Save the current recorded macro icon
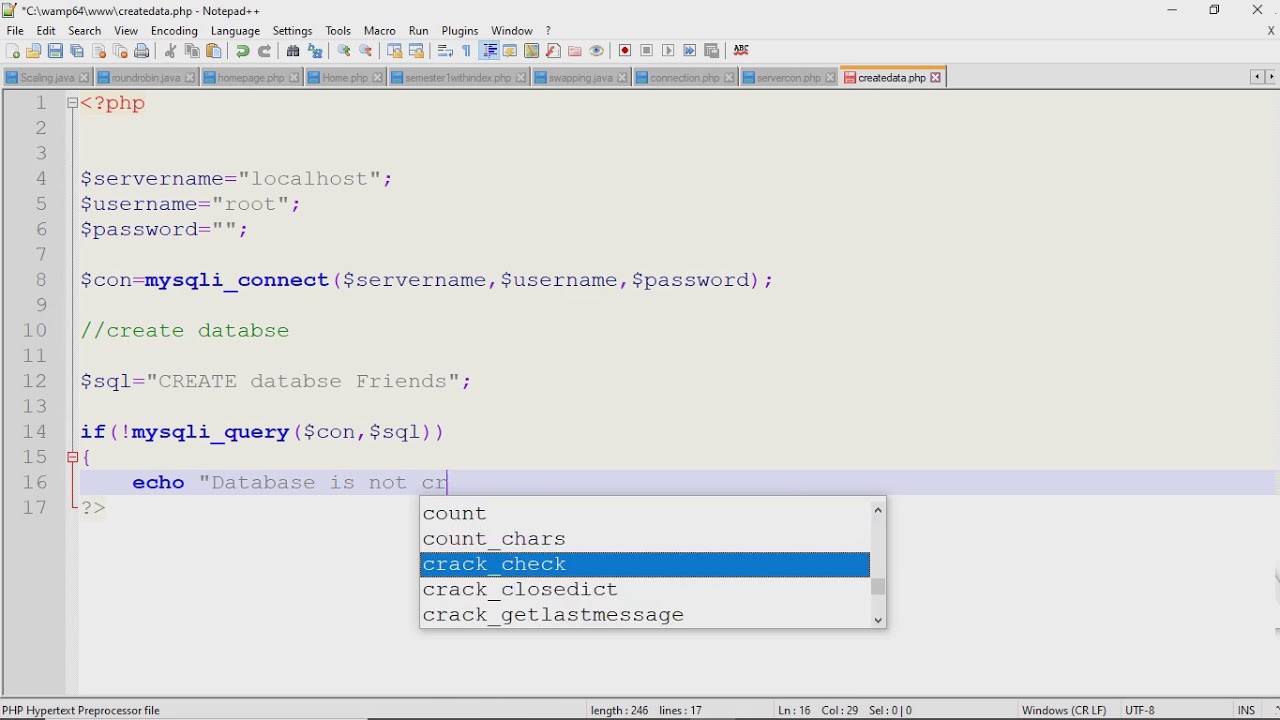Image resolution: width=1280 pixels, height=720 pixels. (x=711, y=51)
